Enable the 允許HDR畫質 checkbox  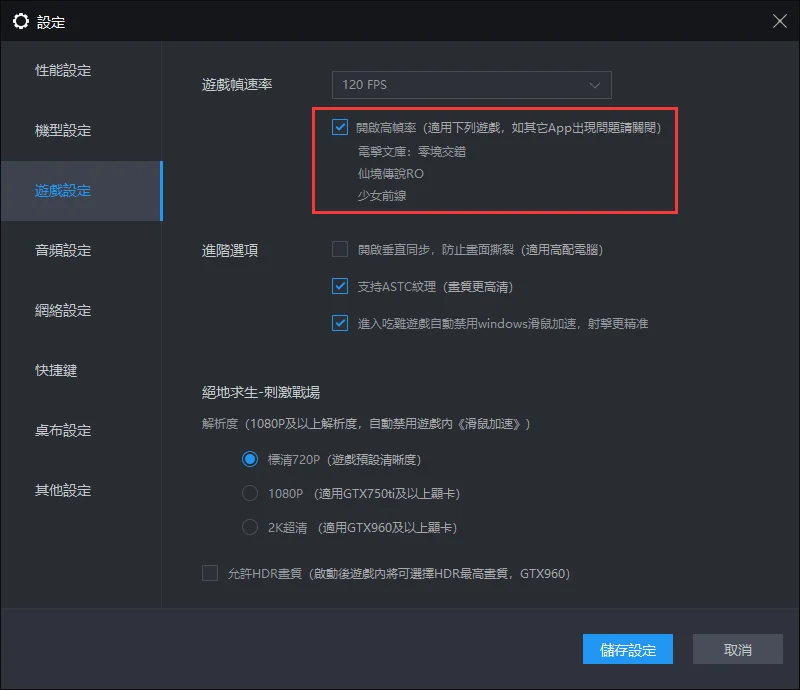pyautogui.click(x=210, y=573)
